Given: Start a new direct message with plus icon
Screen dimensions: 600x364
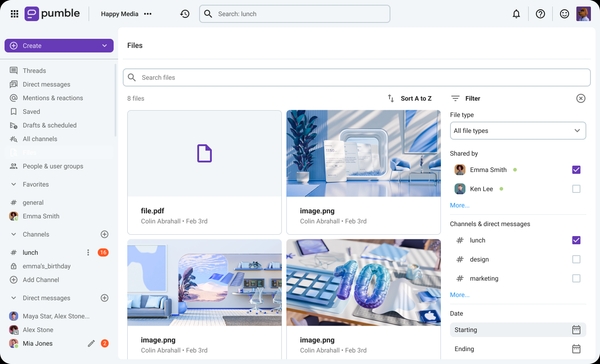Looking at the screenshot, I should [x=104, y=298].
